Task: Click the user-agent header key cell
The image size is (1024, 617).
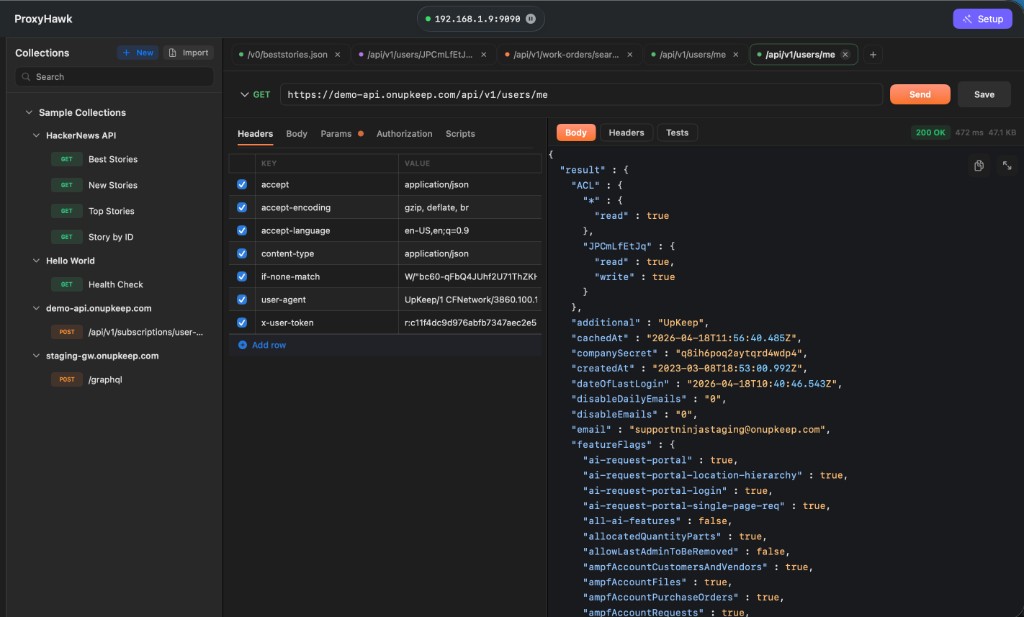Action: pos(327,300)
